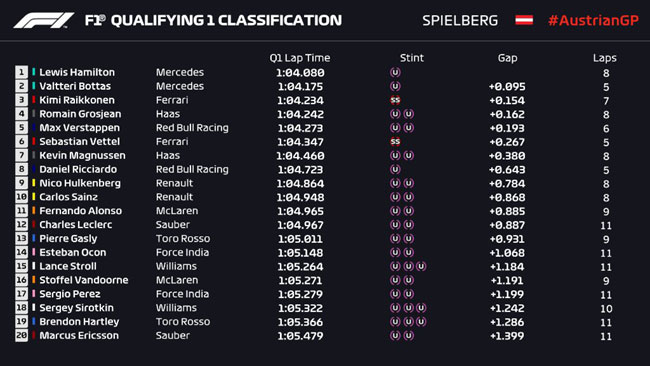650x366 pixels.
Task: Open the #AustrianGP hashtag
Action: [x=593, y=20]
